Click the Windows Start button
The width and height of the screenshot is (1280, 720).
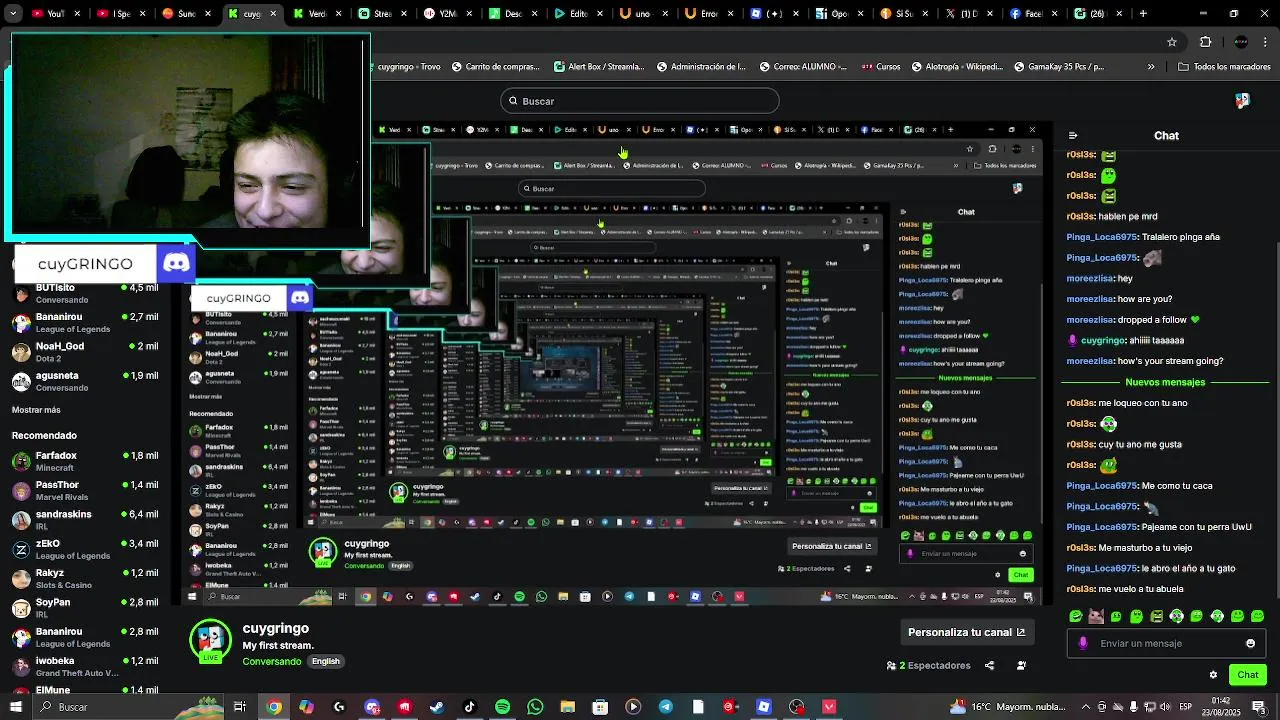coord(15,707)
